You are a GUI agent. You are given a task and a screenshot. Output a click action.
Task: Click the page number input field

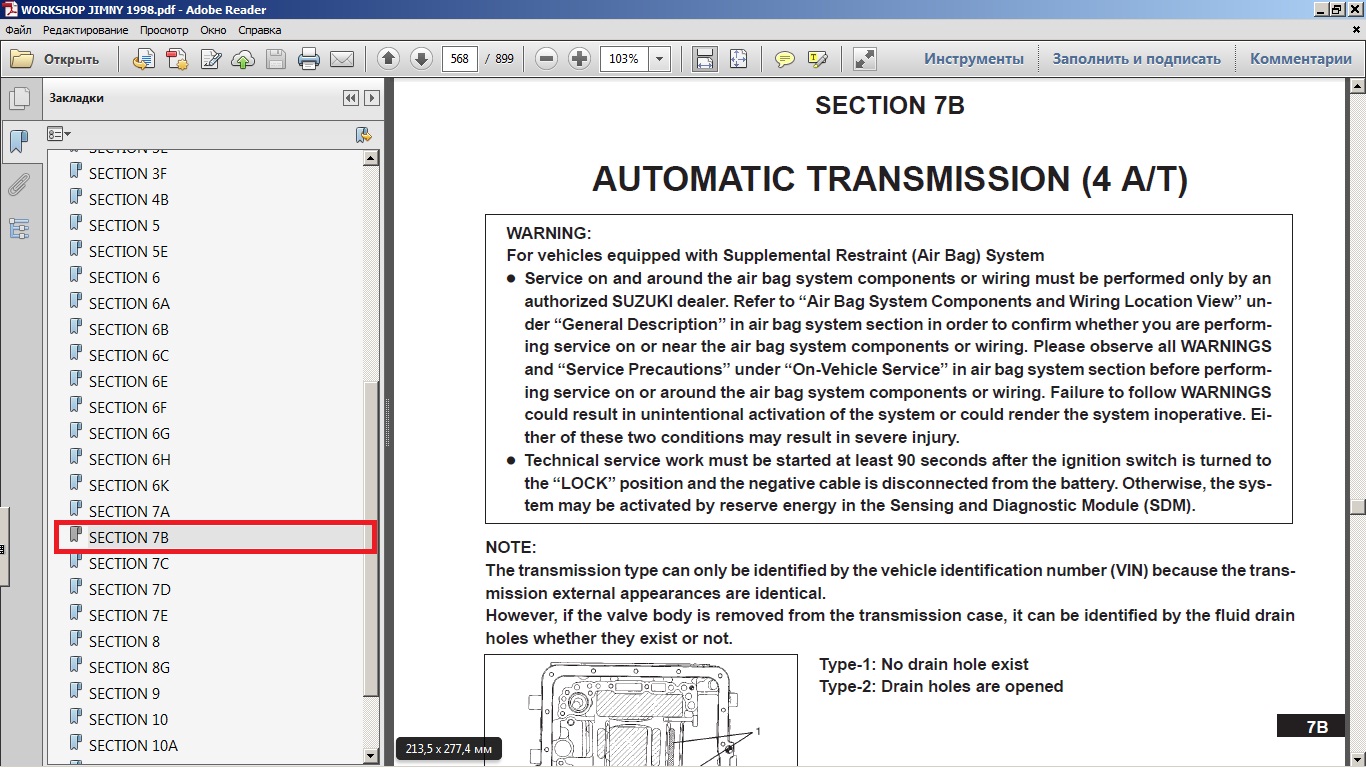459,59
